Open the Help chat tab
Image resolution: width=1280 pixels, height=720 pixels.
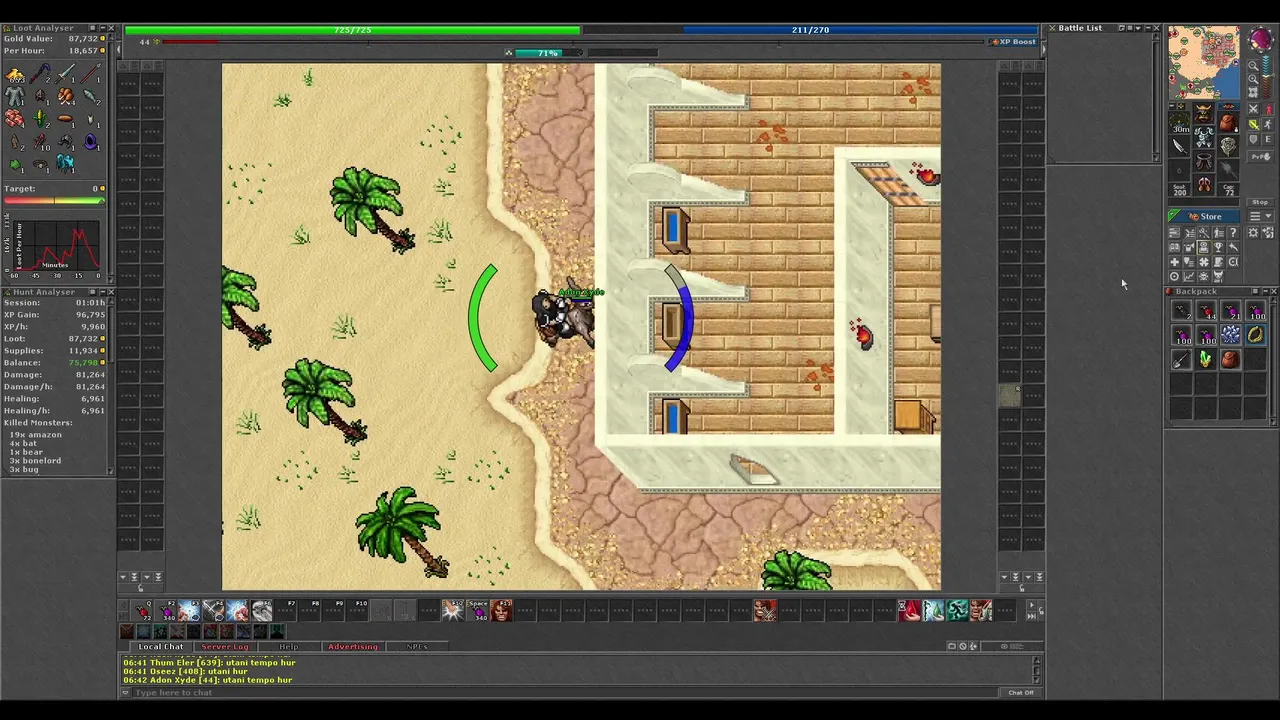289,647
